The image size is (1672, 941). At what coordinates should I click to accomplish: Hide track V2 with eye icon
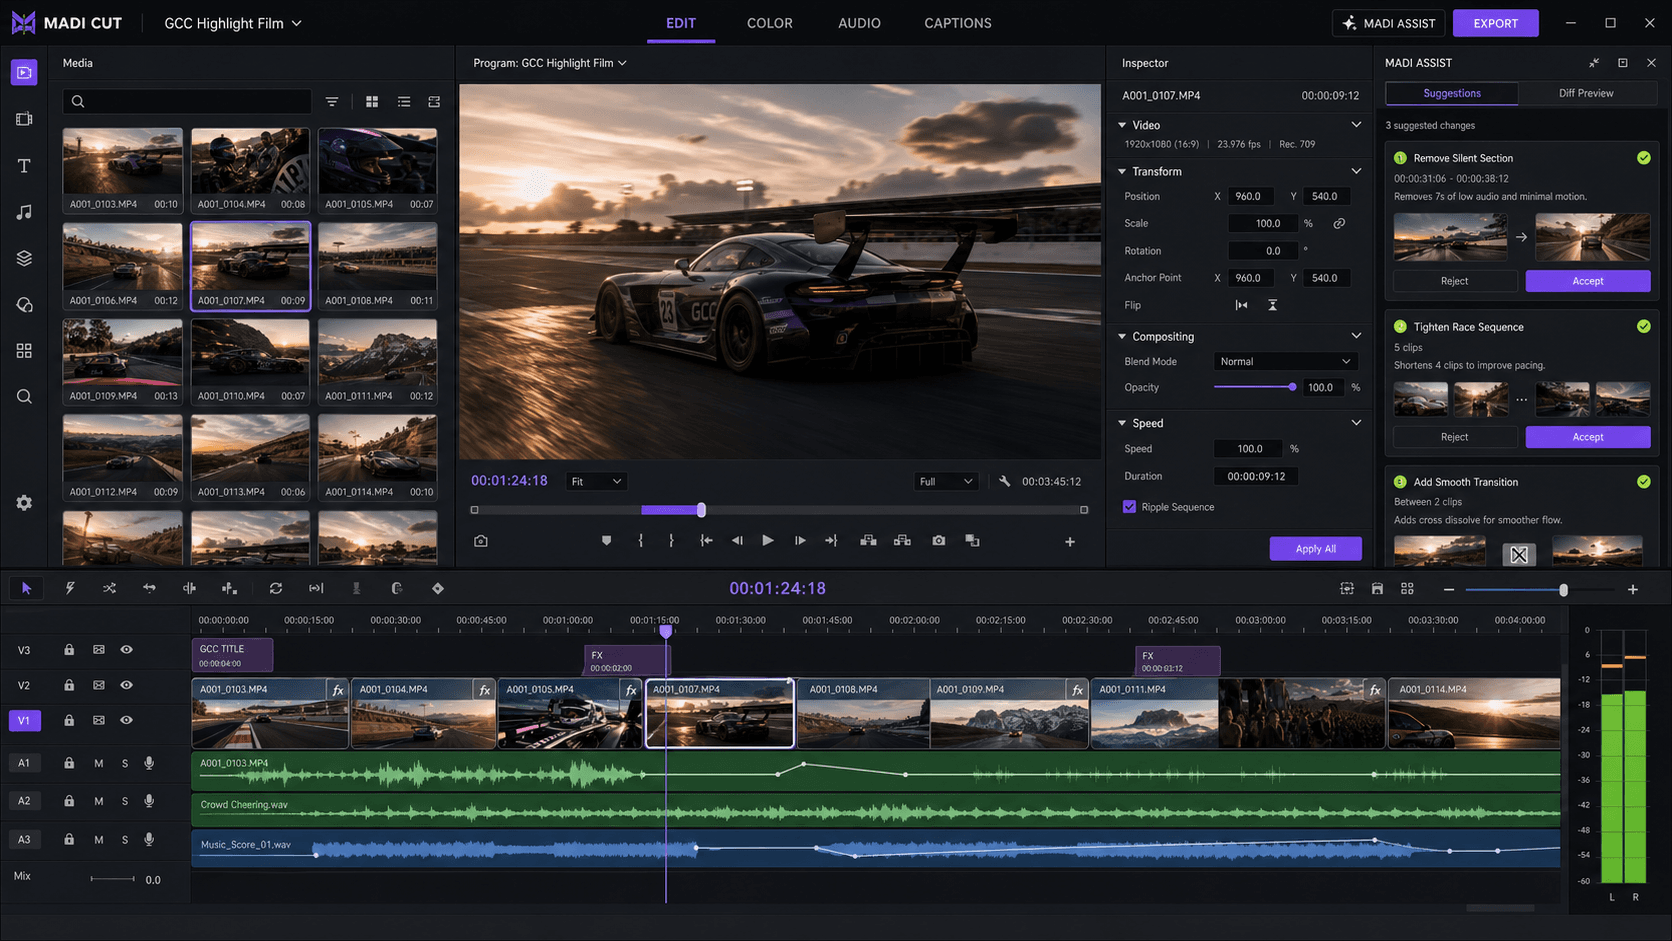(x=127, y=686)
